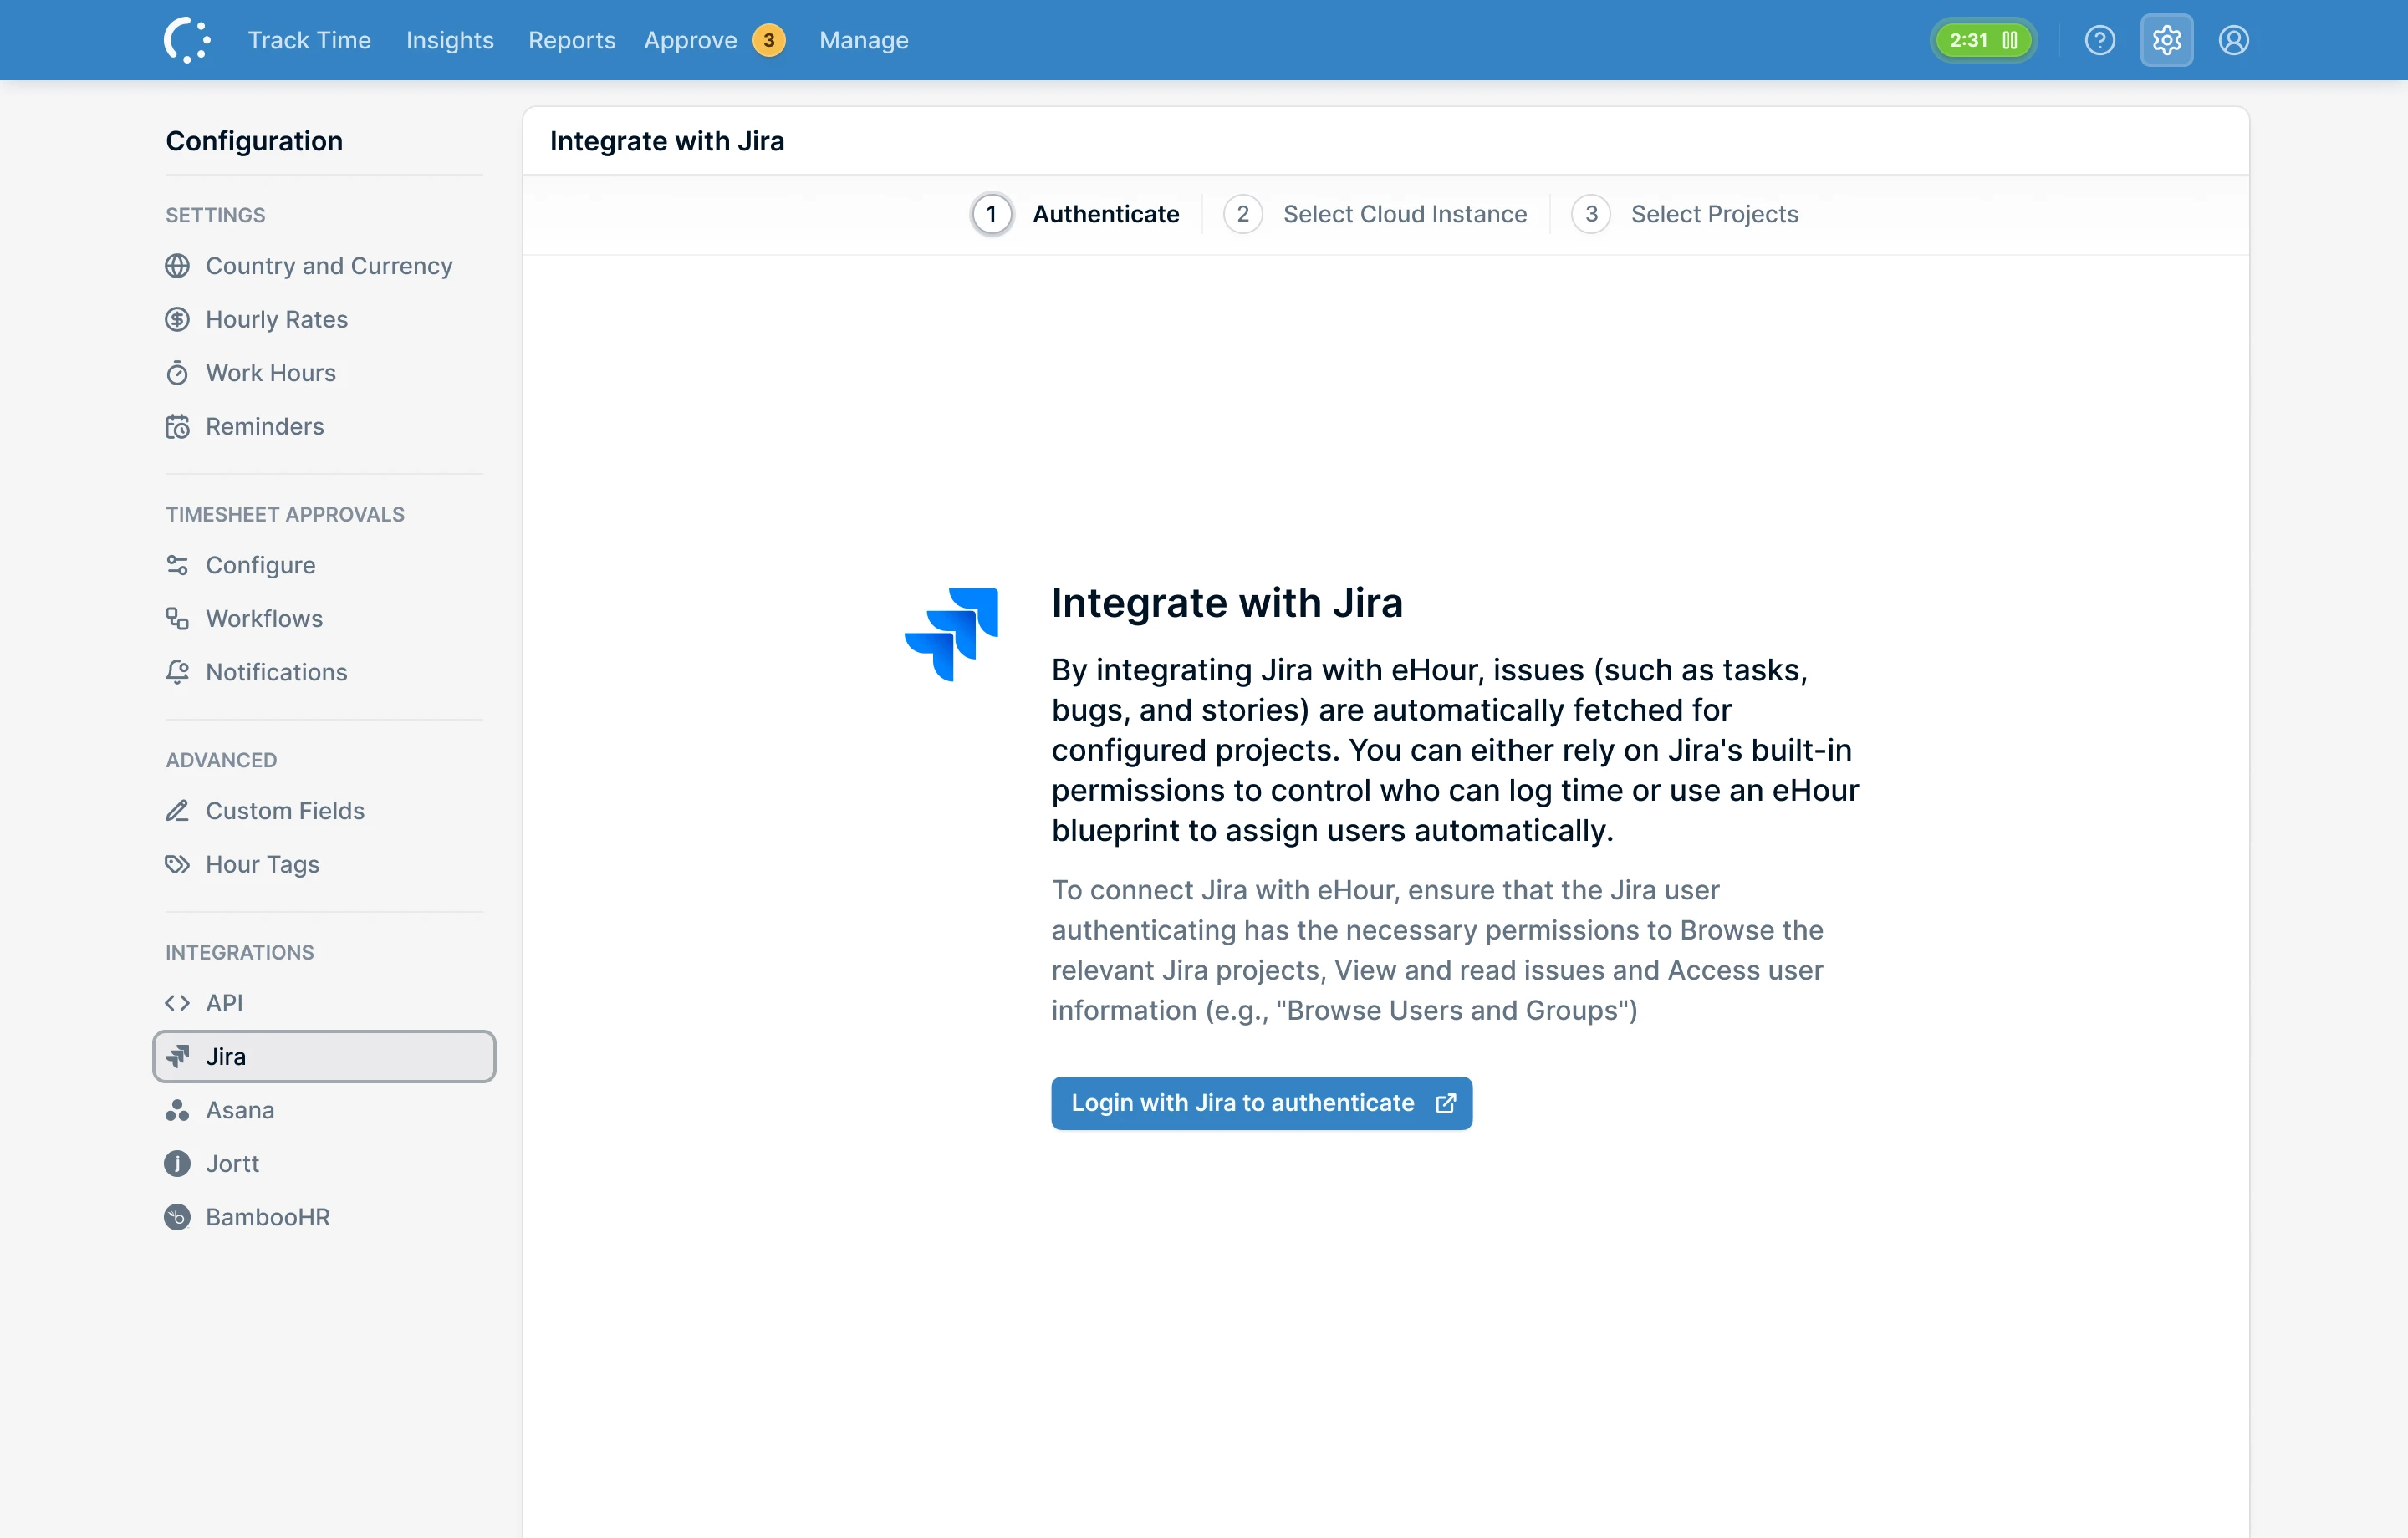The width and height of the screenshot is (2408, 1538).
Task: Click the sliders icon beside Configure
Action: (177, 565)
